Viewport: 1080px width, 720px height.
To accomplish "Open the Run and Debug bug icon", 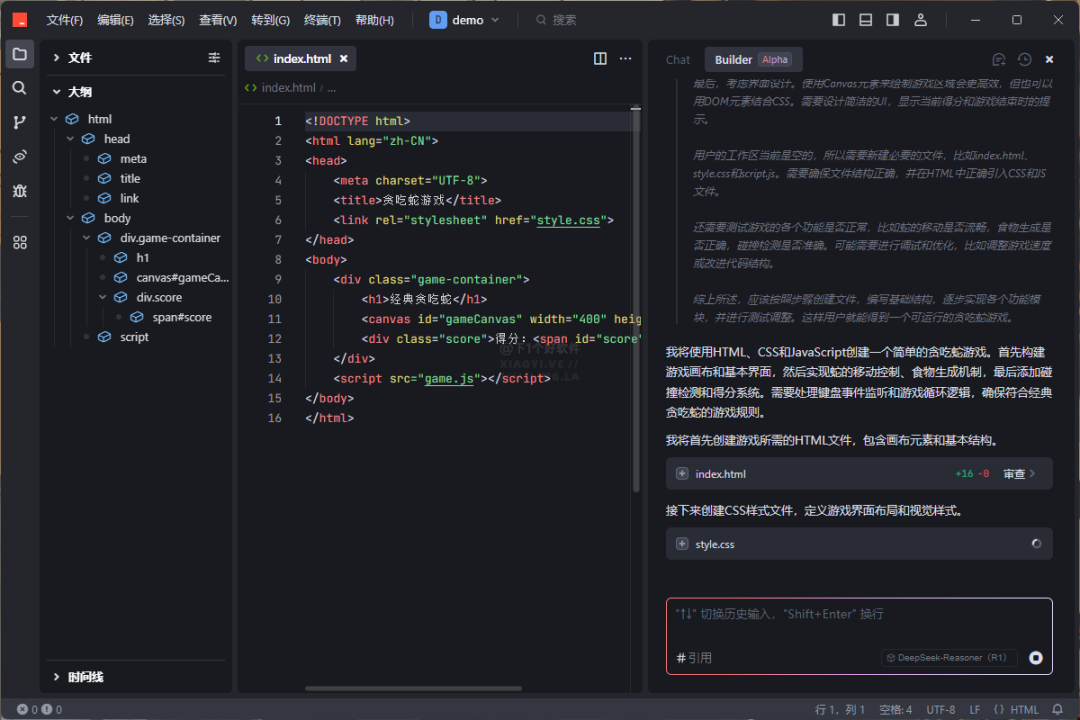I will [19, 190].
